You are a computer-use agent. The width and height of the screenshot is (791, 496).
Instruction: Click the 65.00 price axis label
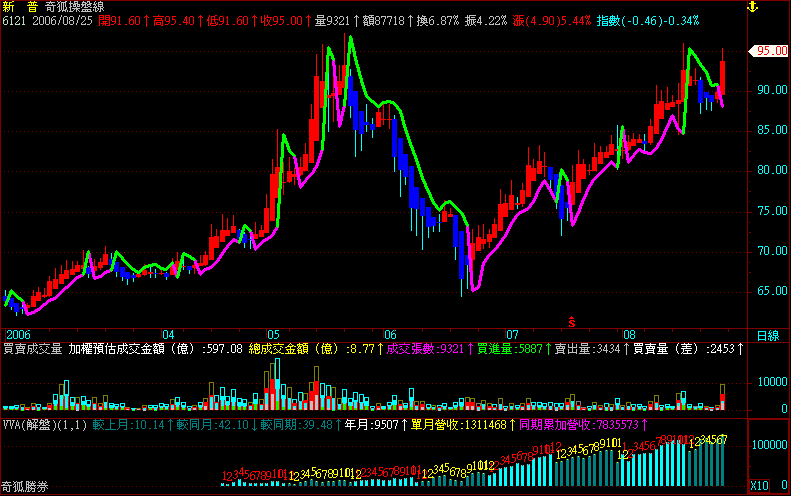(x=772, y=291)
